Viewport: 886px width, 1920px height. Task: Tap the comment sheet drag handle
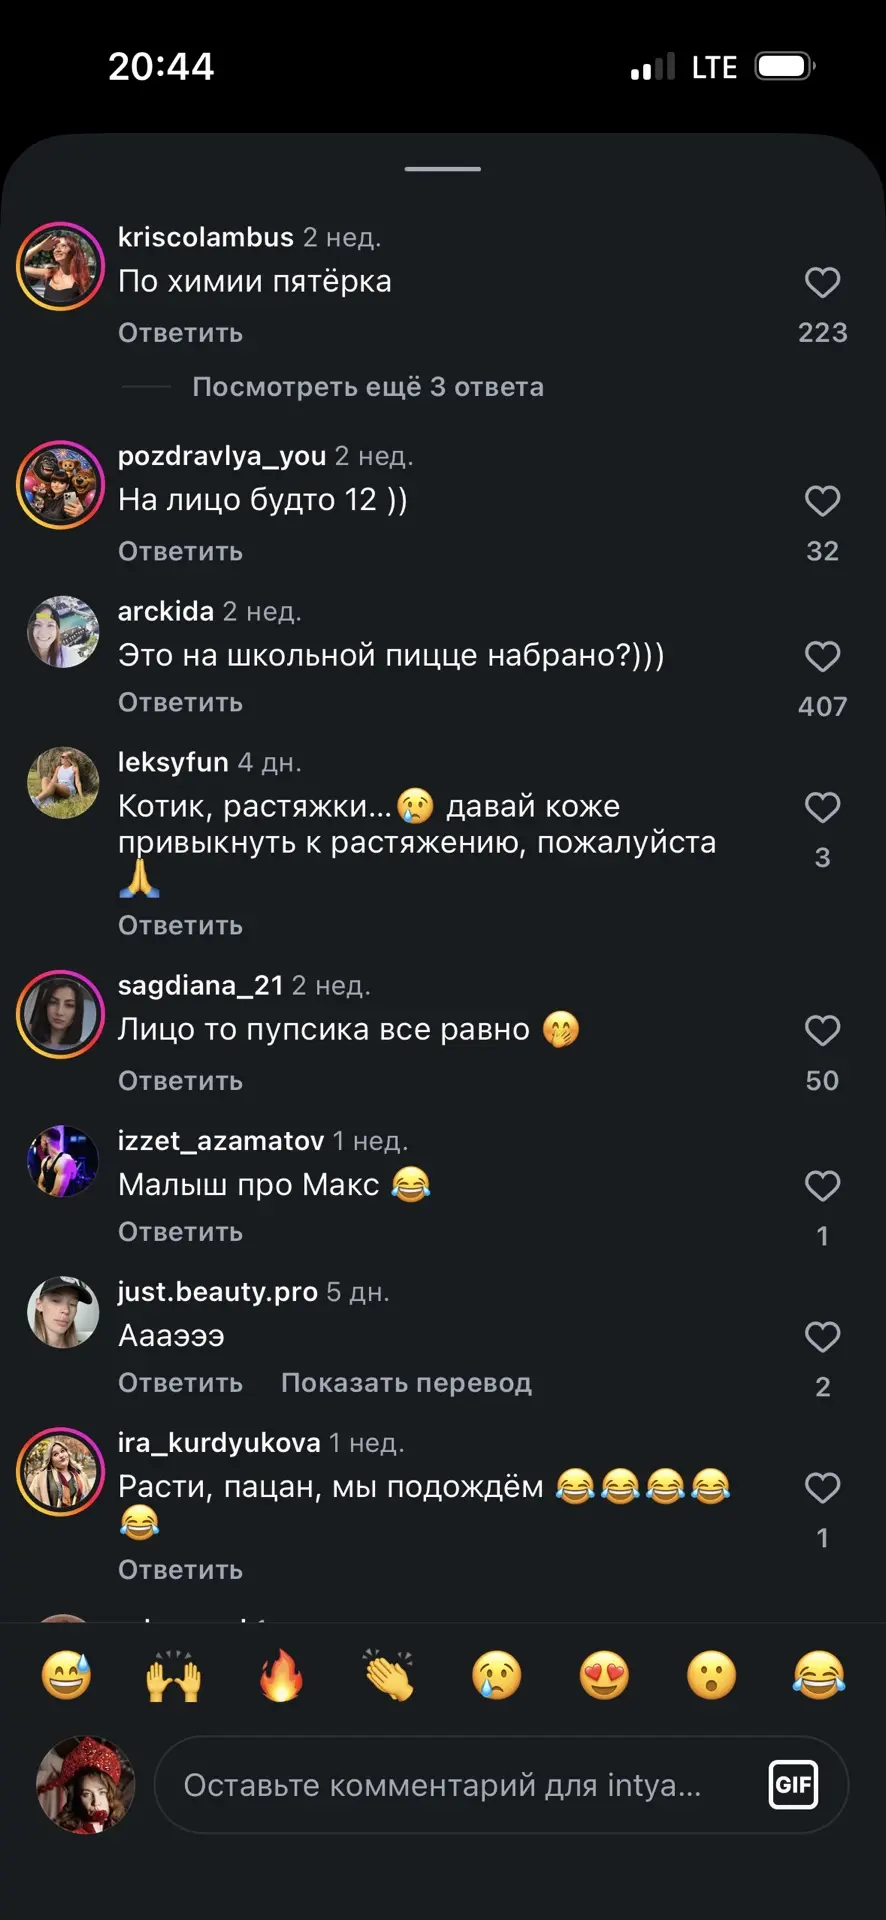click(443, 169)
